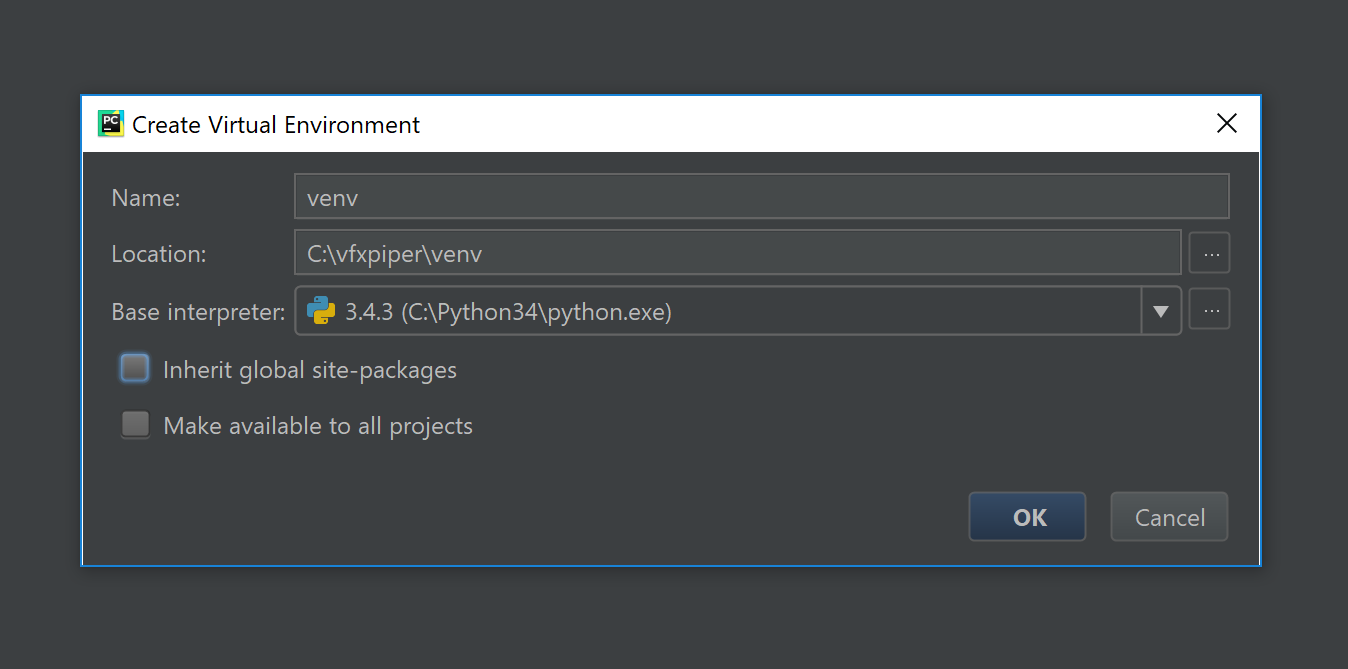Screen dimensions: 1348x669
Task: Close the Create Virtual Environment dialog
Action: [1226, 124]
